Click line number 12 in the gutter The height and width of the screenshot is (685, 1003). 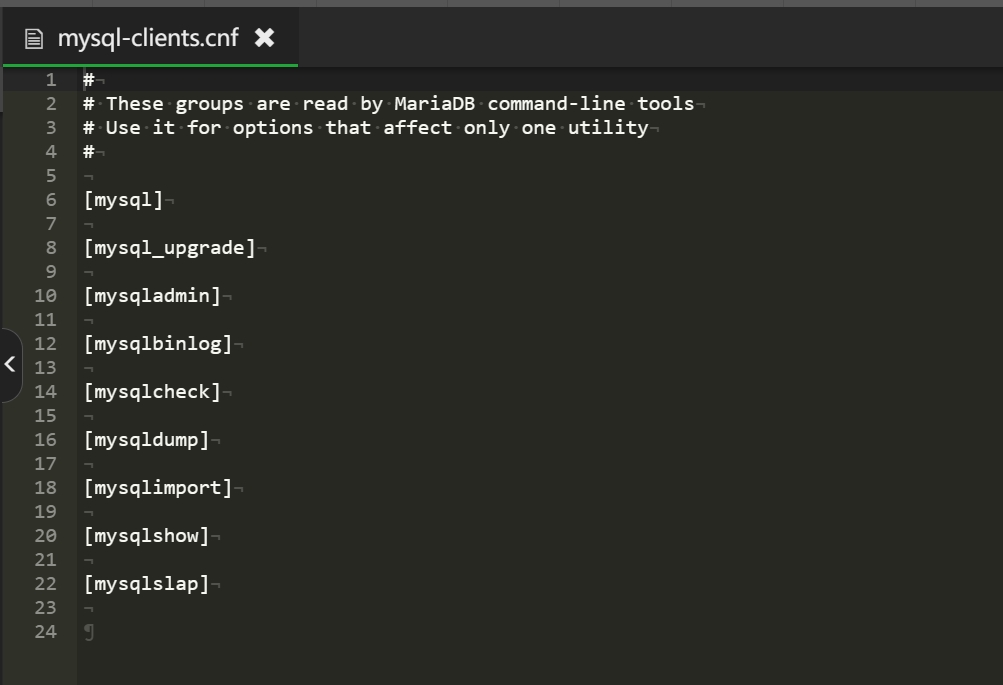pos(45,343)
